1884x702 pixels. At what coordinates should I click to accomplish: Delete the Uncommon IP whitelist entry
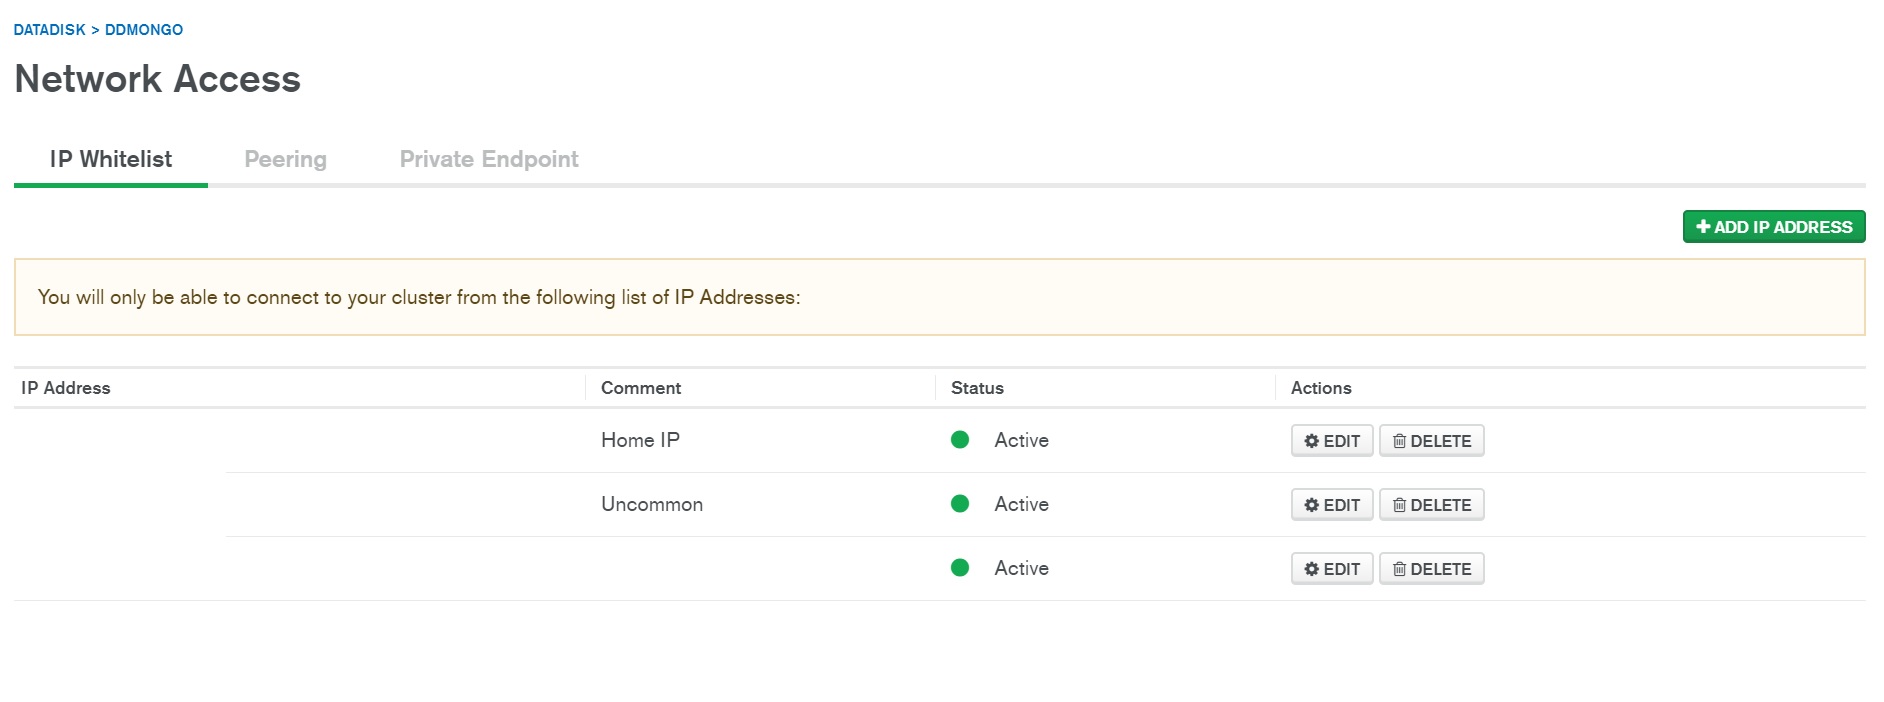click(x=1431, y=505)
